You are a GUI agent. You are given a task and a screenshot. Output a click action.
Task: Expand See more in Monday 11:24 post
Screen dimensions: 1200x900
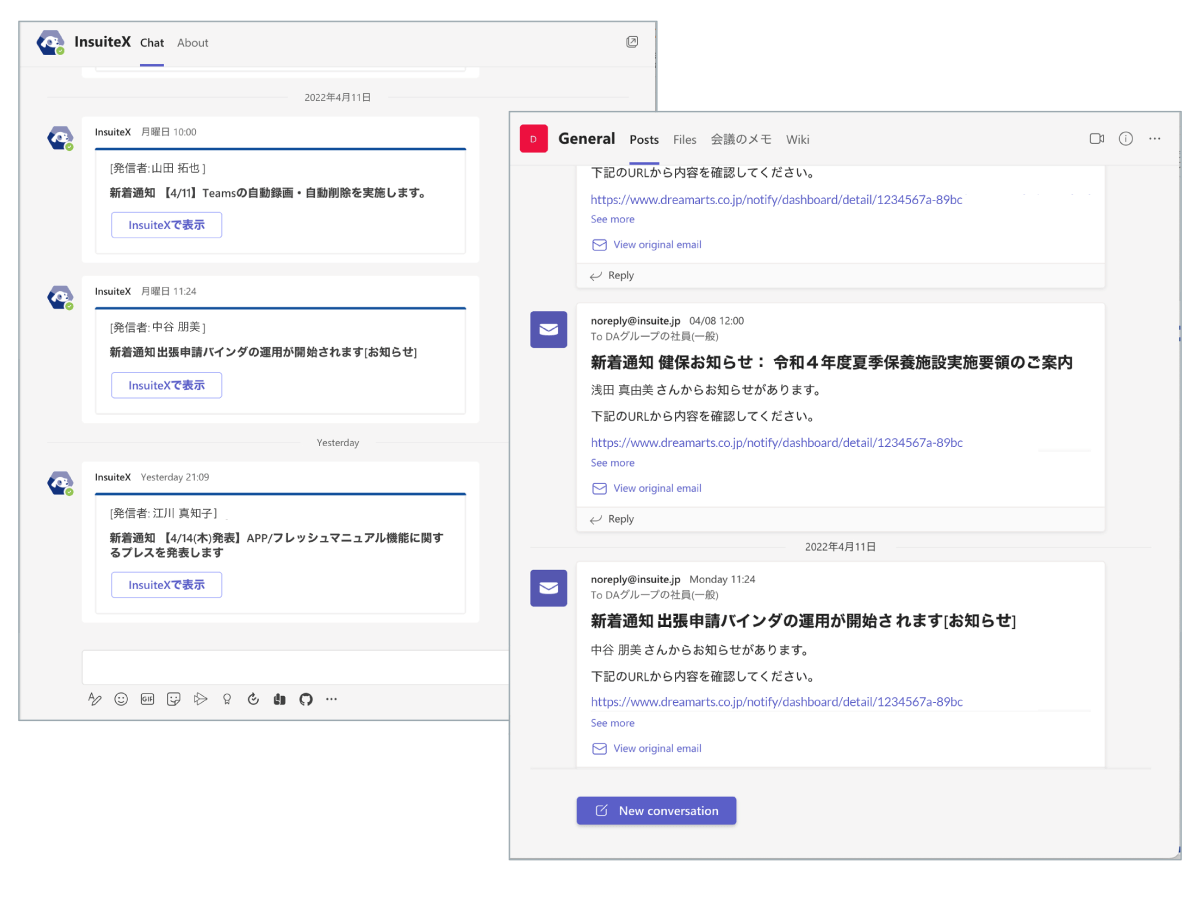612,723
